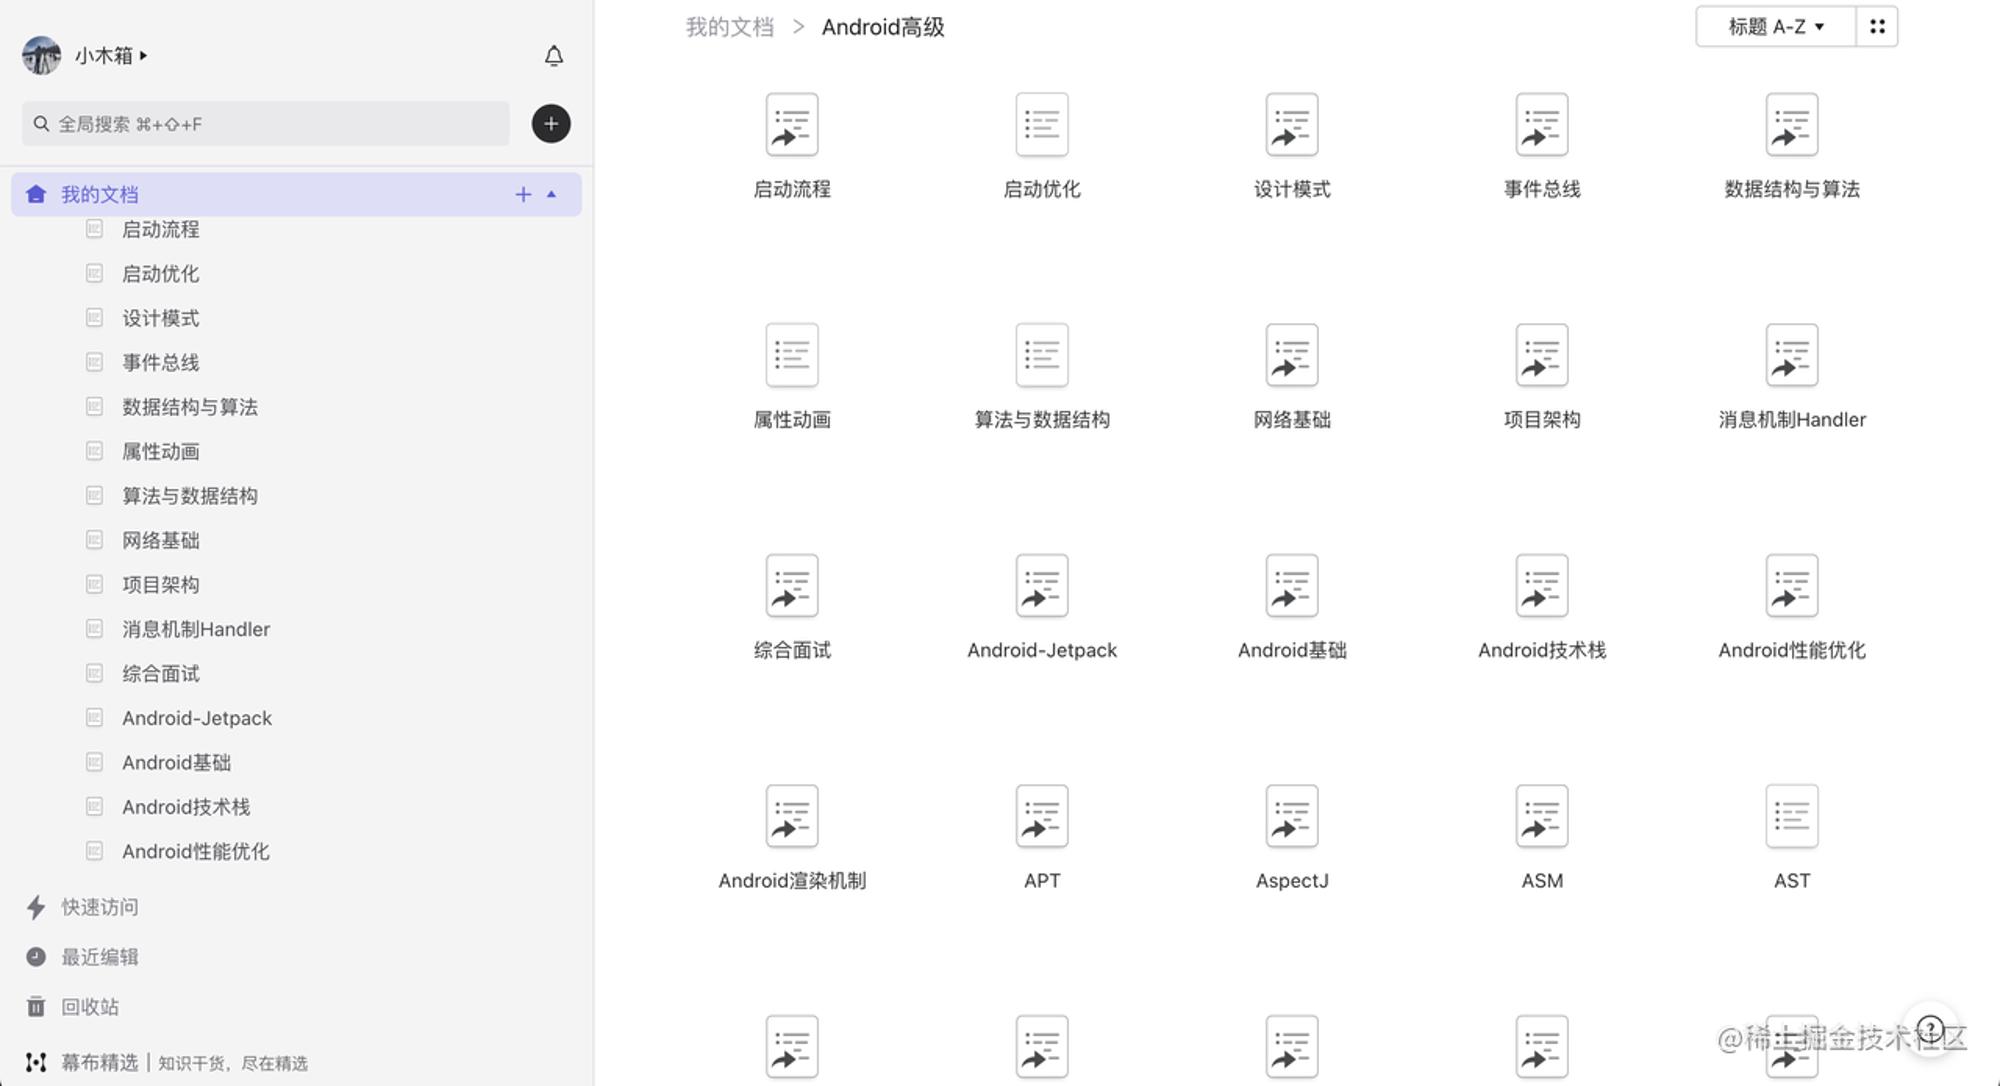
Task: Select Android技术栈 in the sidebar tree
Action: [x=186, y=807]
